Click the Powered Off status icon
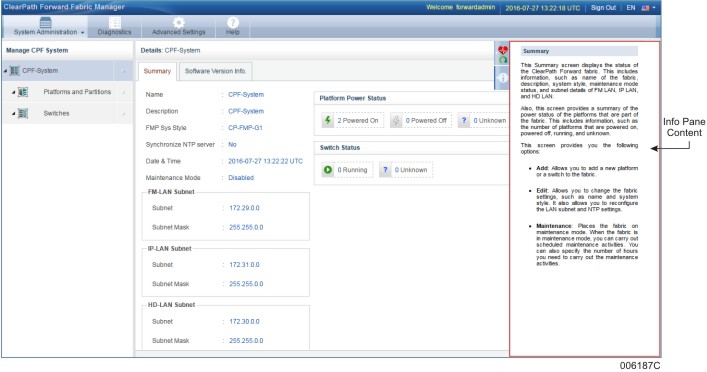This screenshot has height=372, width=707. pyautogui.click(x=396, y=120)
